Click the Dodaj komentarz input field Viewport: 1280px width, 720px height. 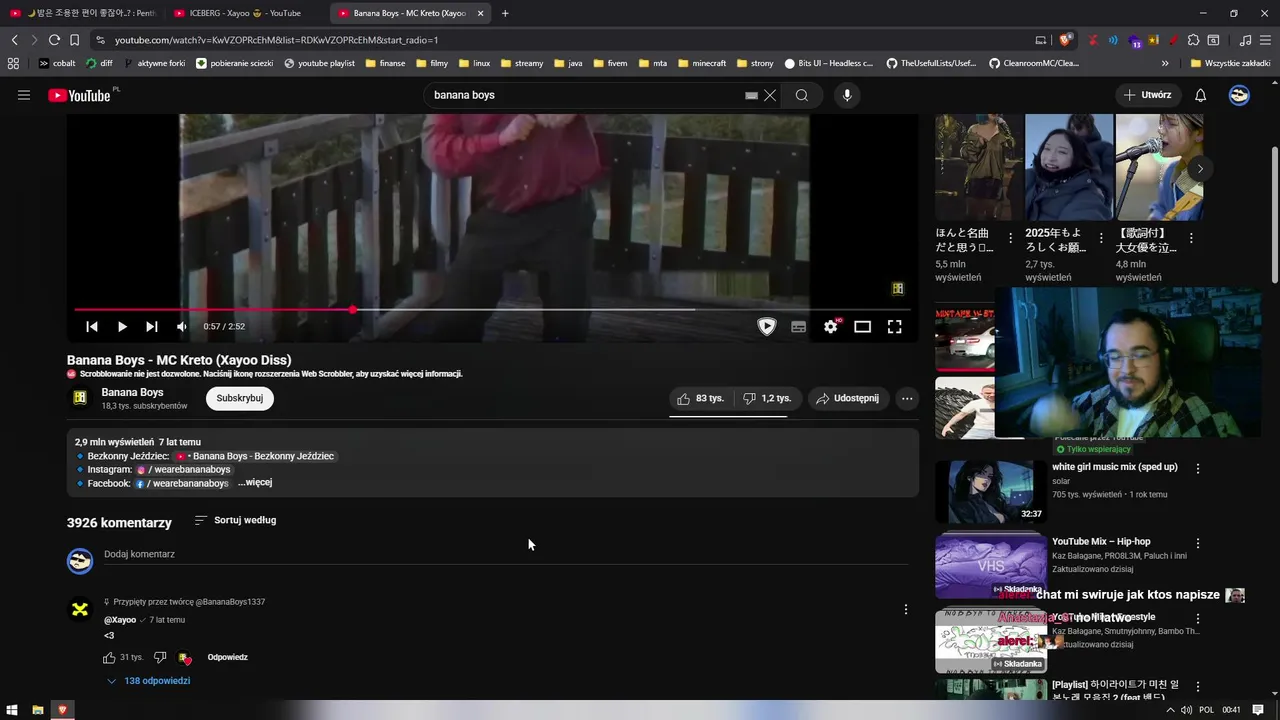click(506, 555)
